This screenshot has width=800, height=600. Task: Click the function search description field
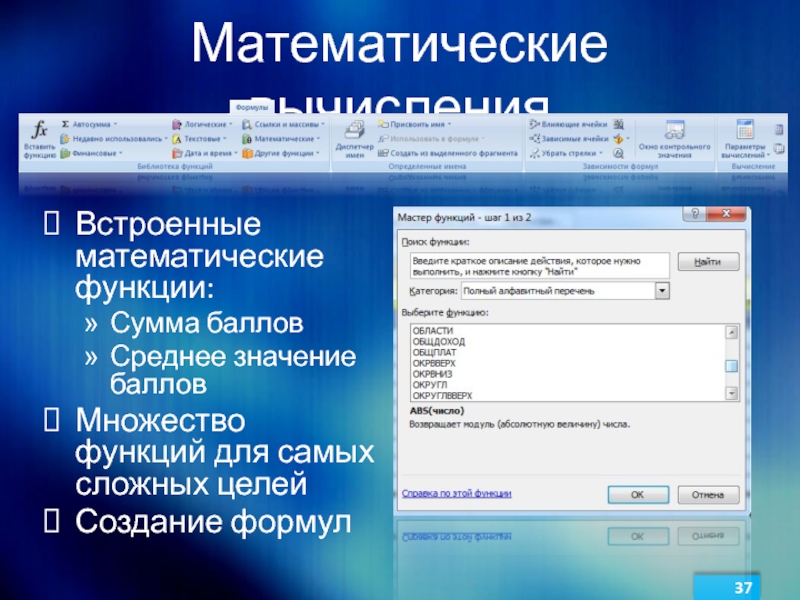click(540, 266)
